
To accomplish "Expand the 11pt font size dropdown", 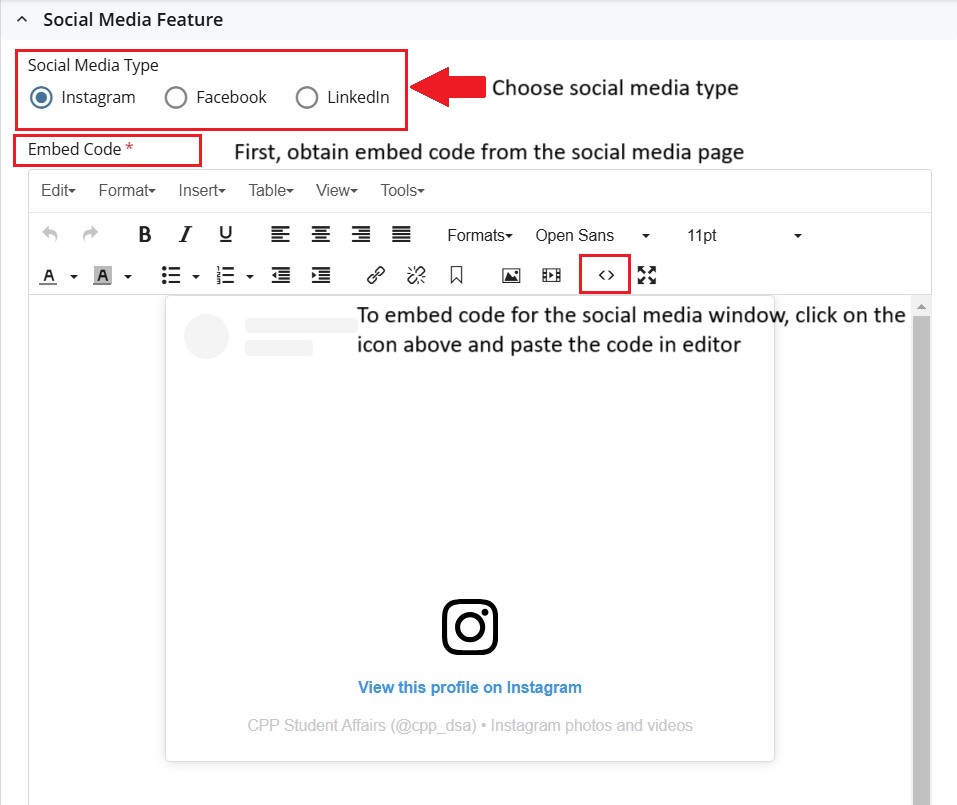I will (x=744, y=236).
